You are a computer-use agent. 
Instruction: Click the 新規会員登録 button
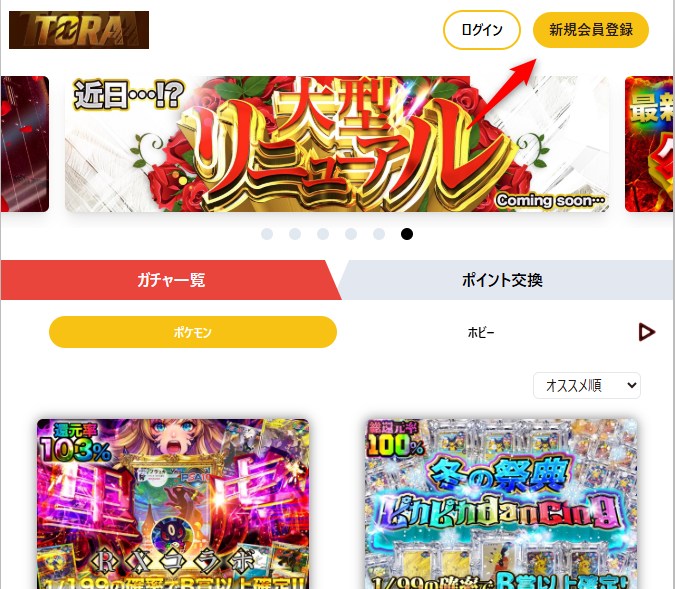[x=591, y=30]
